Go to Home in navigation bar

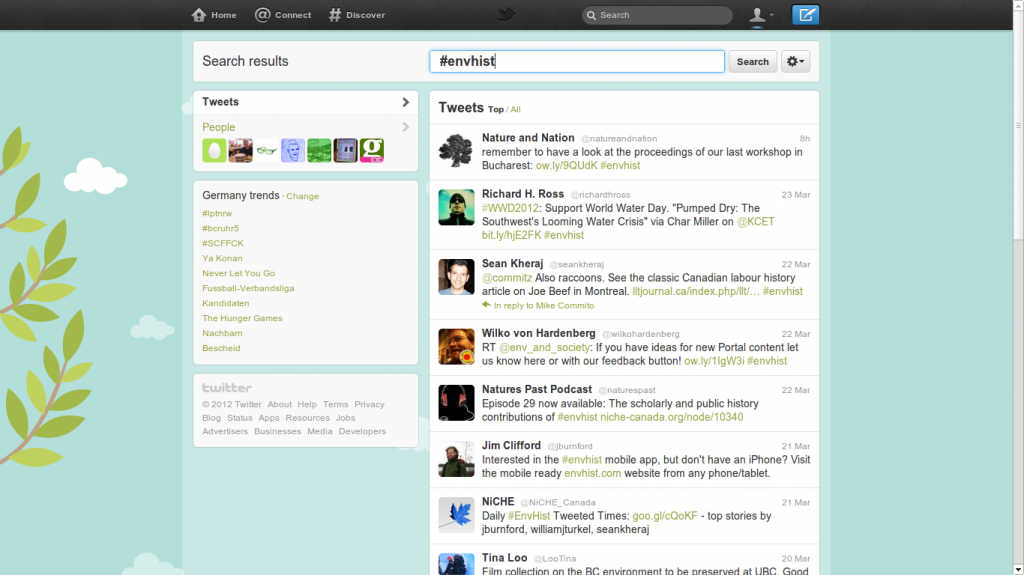click(214, 14)
